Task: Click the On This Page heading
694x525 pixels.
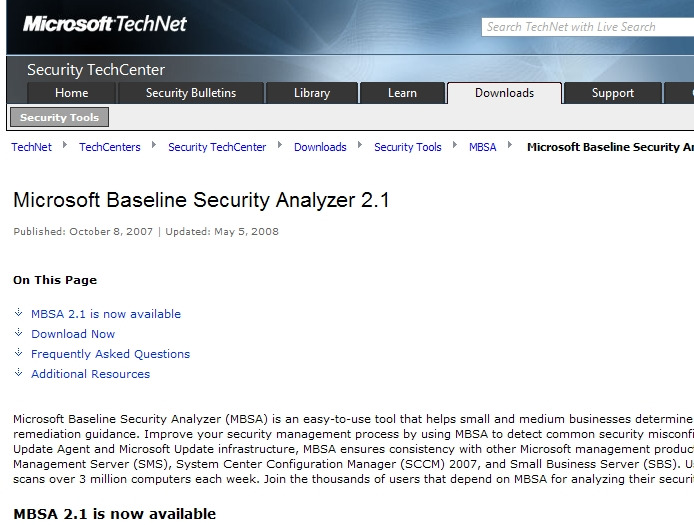Action: click(55, 280)
